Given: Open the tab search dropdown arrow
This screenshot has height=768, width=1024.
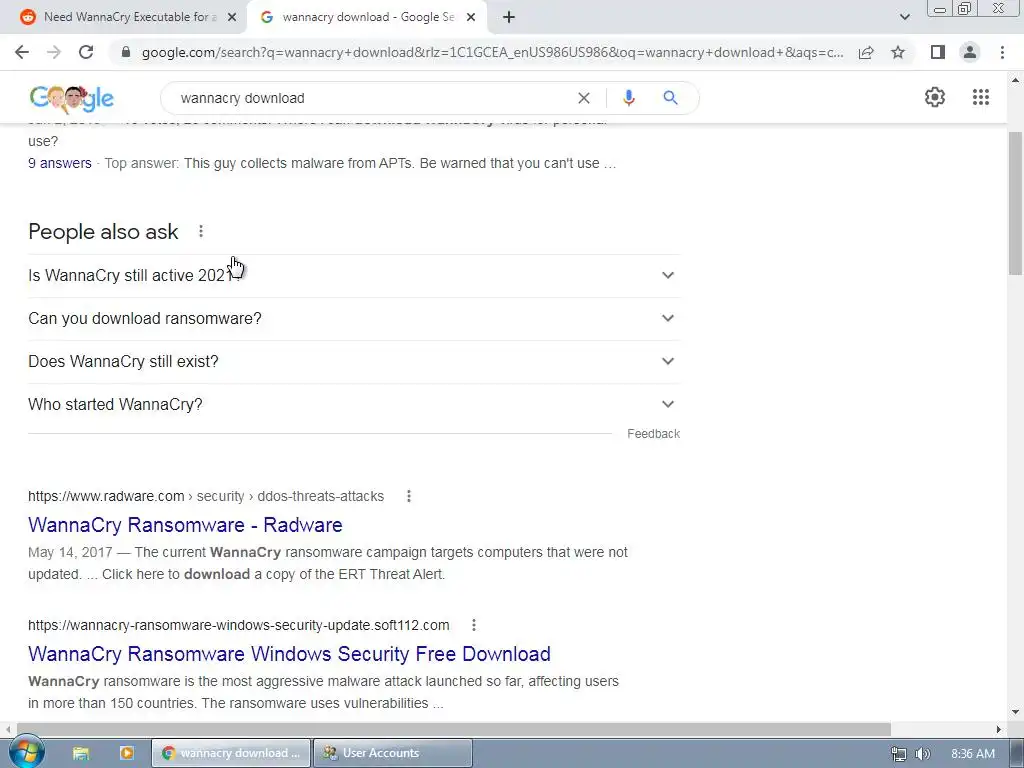Looking at the screenshot, I should pos(904,17).
